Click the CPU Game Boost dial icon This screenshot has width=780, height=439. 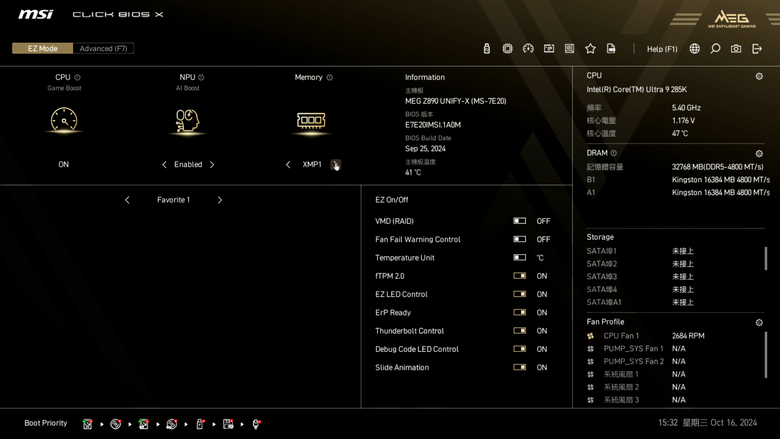click(64, 120)
